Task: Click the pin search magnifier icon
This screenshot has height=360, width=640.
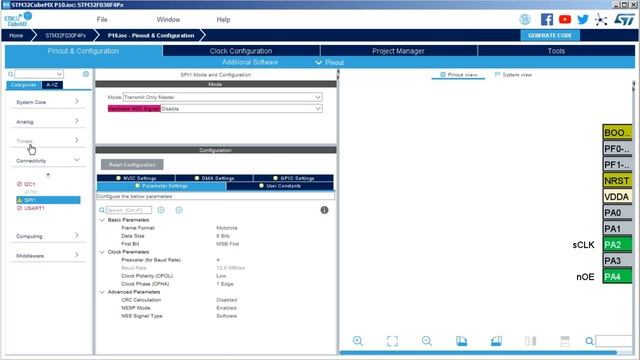Action: pyautogui.click(x=589, y=341)
